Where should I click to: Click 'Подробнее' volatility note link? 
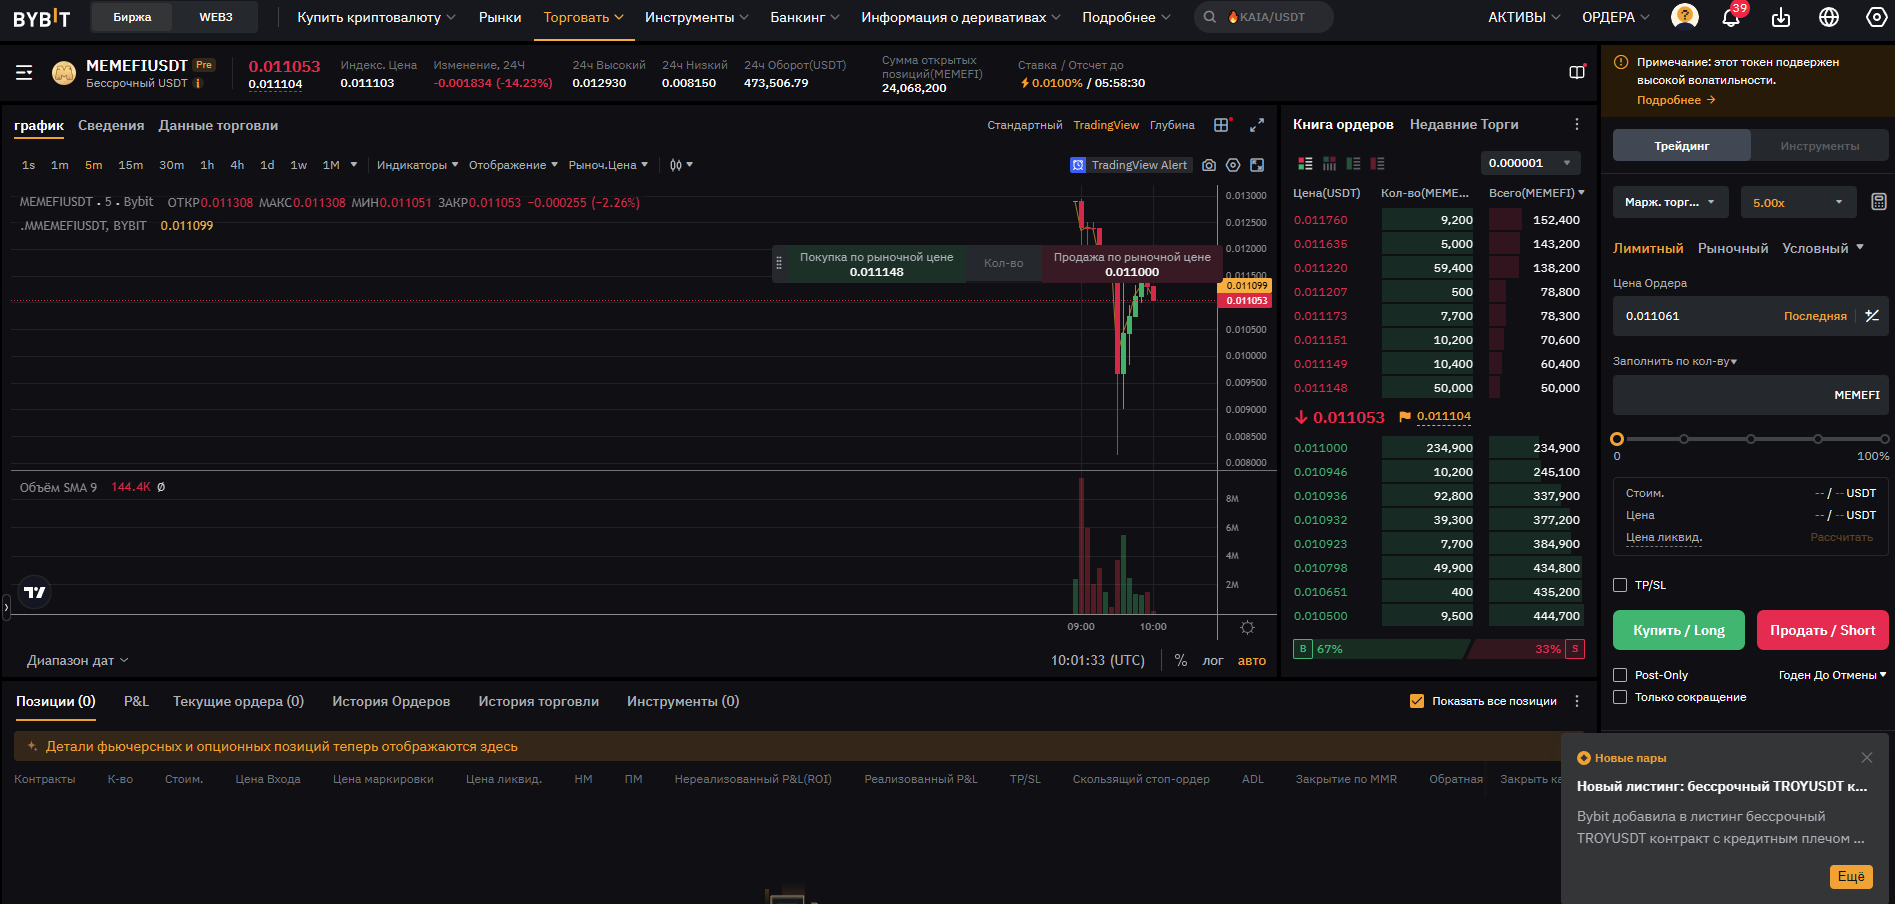(x=1676, y=100)
